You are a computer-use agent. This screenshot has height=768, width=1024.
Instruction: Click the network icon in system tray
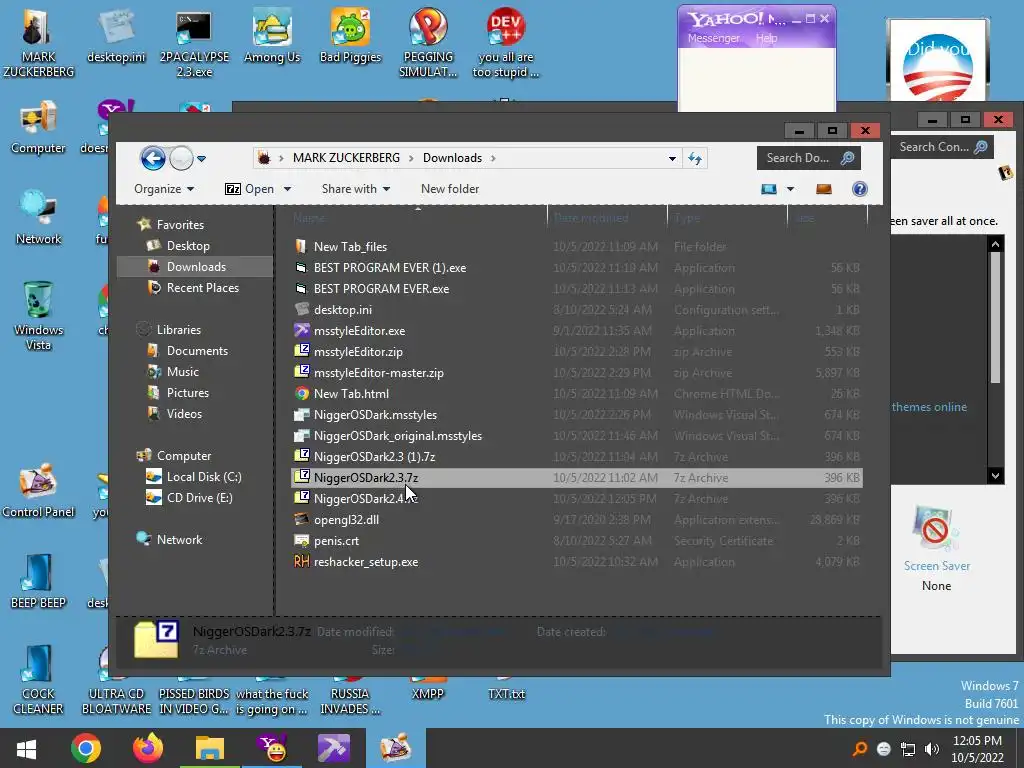point(908,749)
